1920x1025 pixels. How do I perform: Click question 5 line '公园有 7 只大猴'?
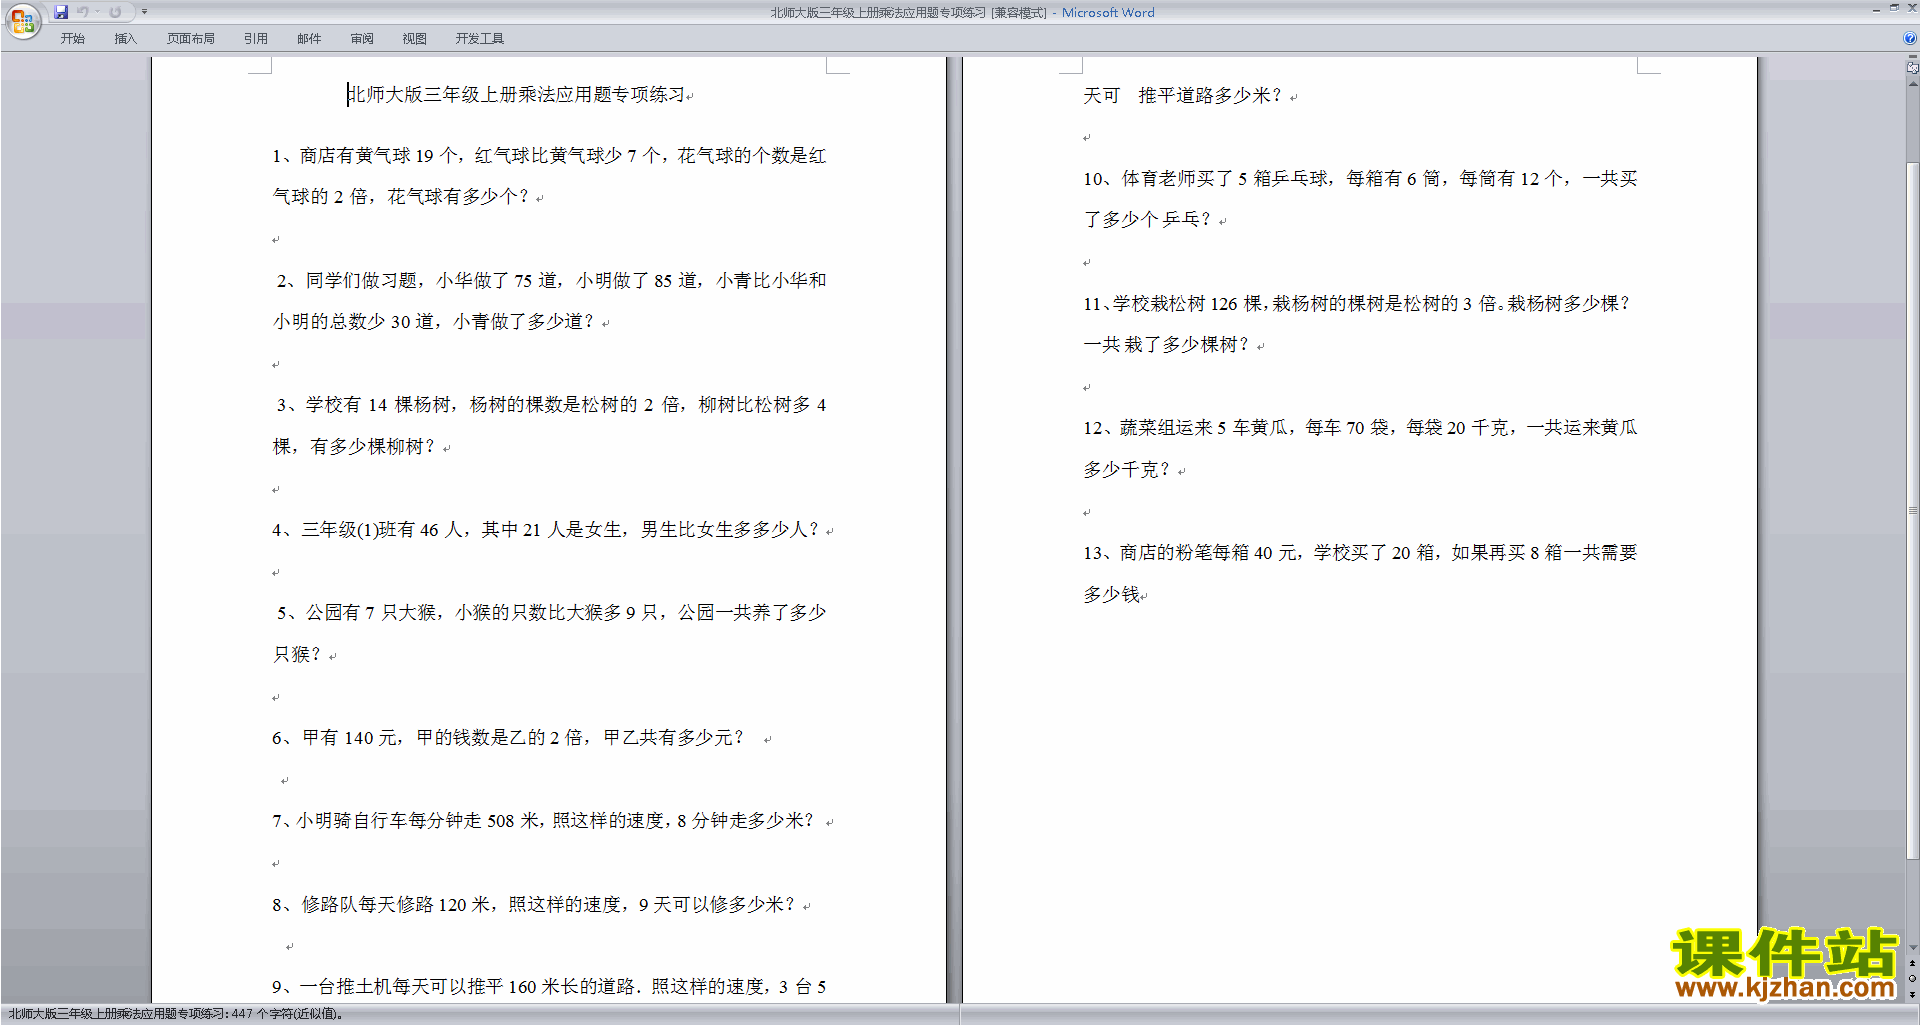551,613
